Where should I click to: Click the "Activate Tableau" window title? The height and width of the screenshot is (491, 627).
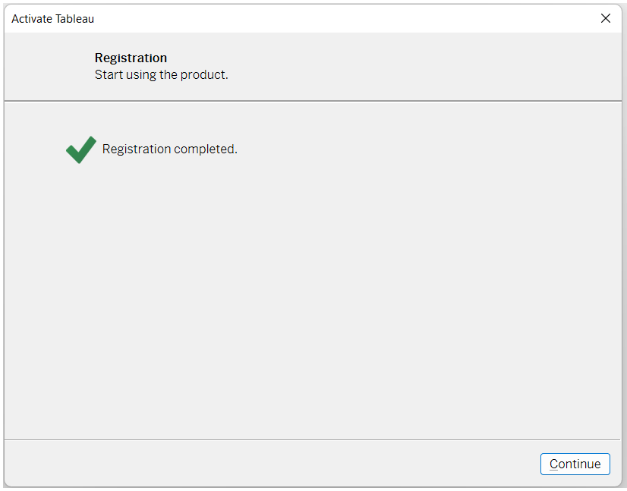click(53, 19)
